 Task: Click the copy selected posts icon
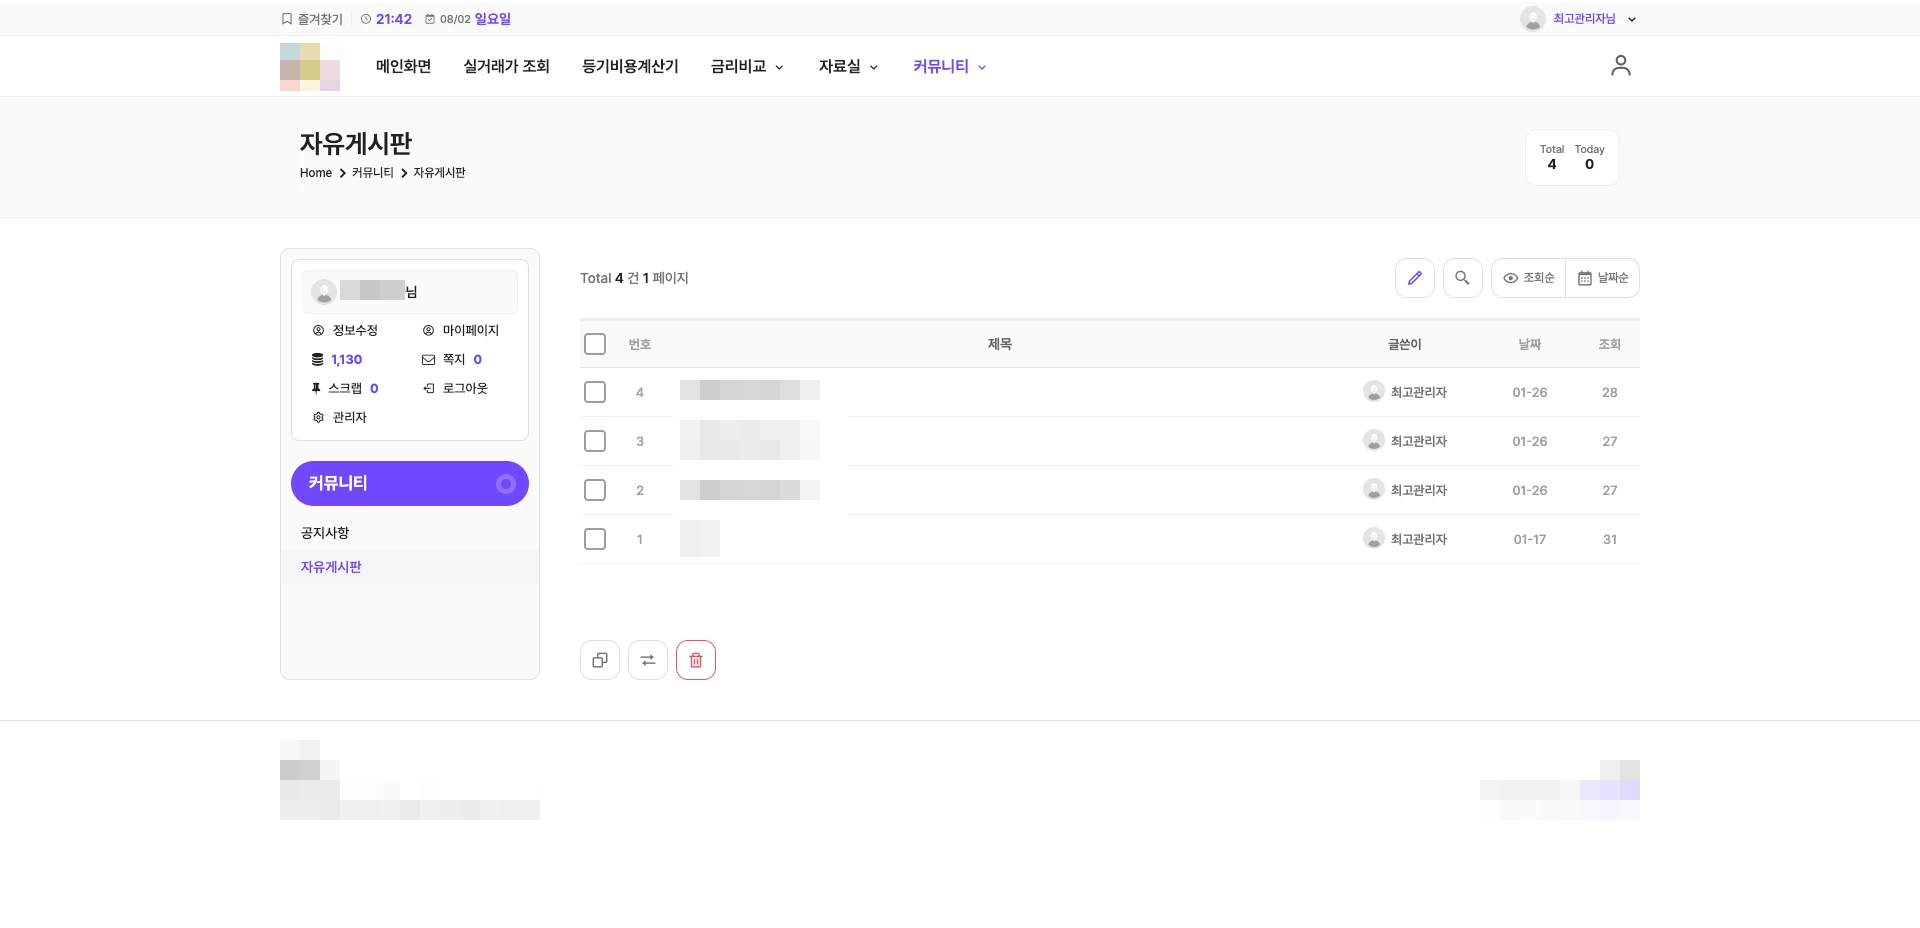coord(600,660)
